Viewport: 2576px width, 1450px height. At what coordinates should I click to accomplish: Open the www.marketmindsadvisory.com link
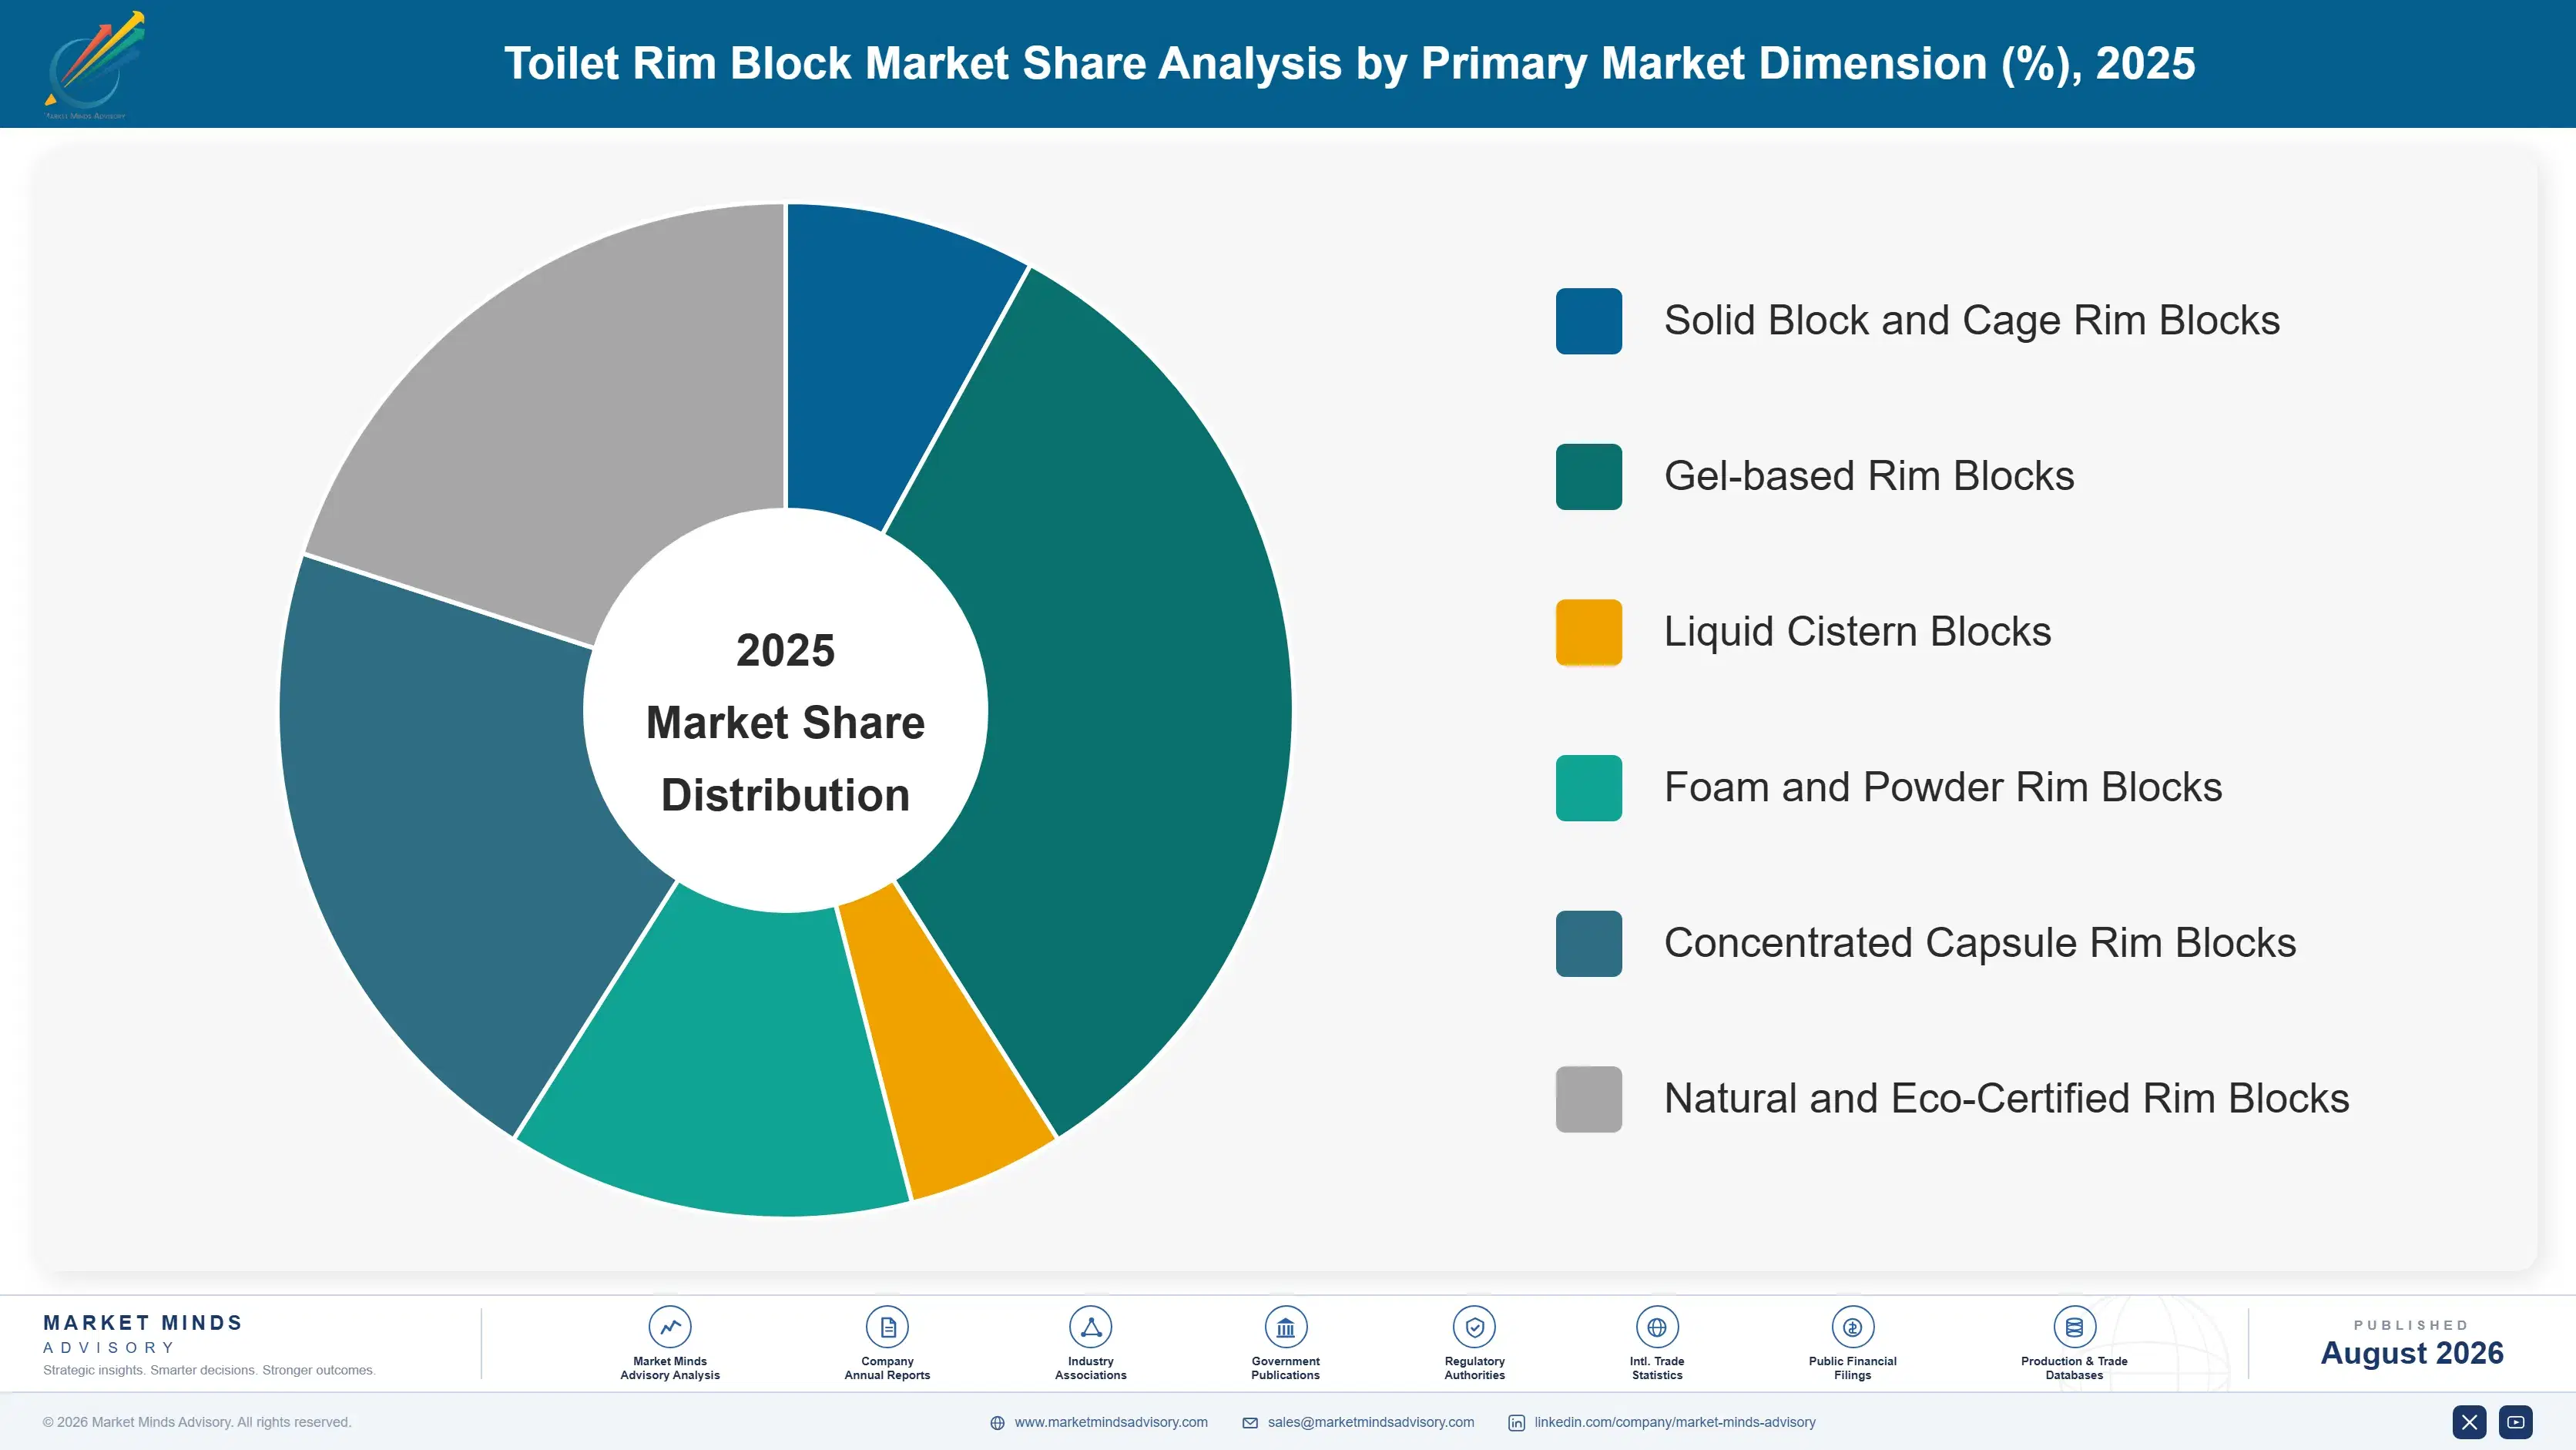pyautogui.click(x=1111, y=1422)
